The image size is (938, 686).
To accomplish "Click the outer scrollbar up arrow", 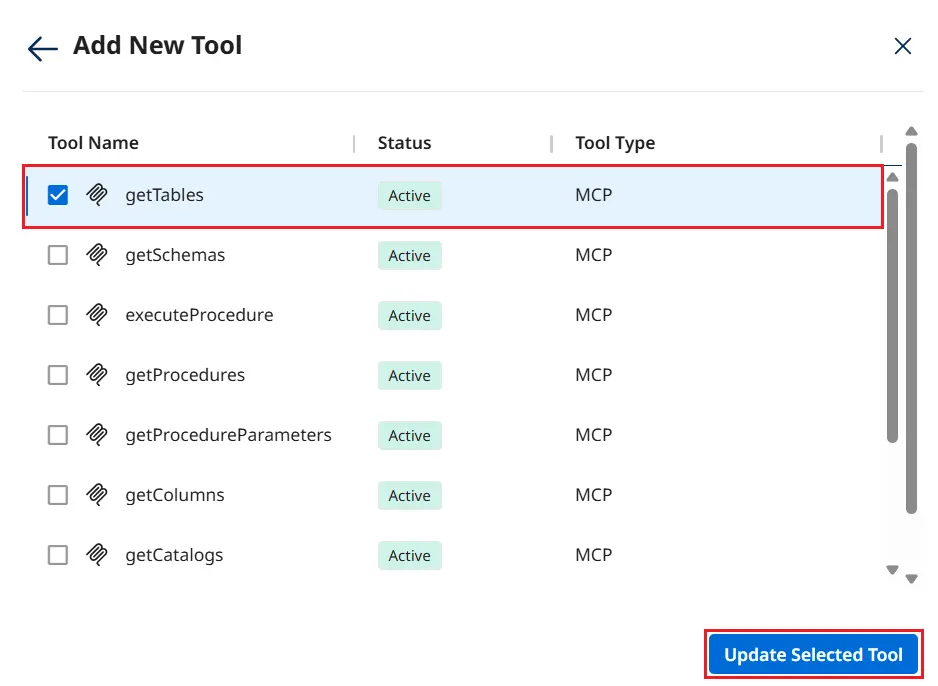I will tap(911, 131).
